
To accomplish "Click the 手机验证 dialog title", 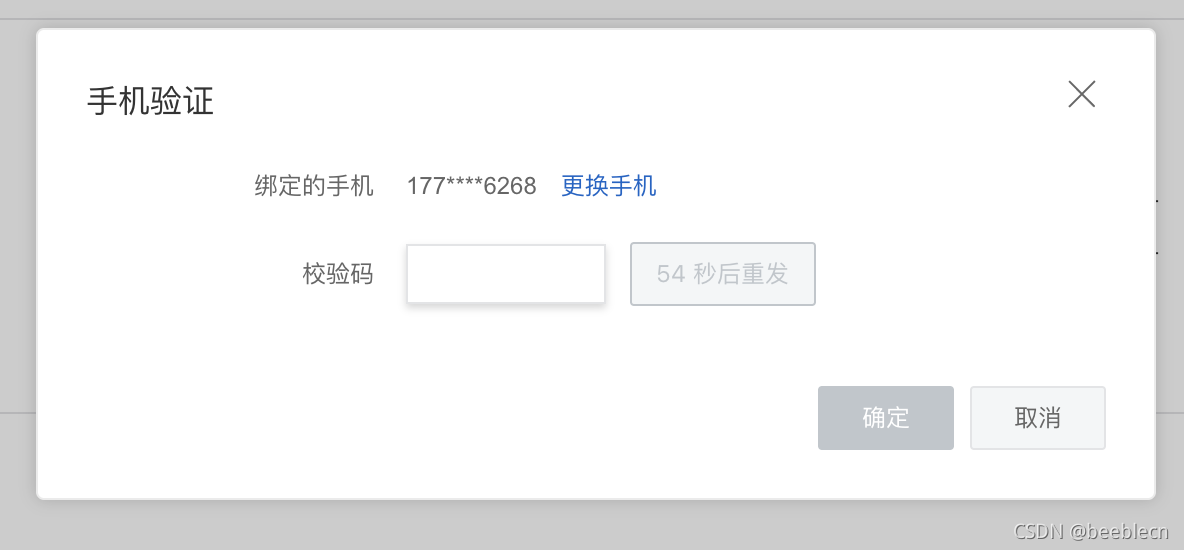I will pyautogui.click(x=151, y=101).
